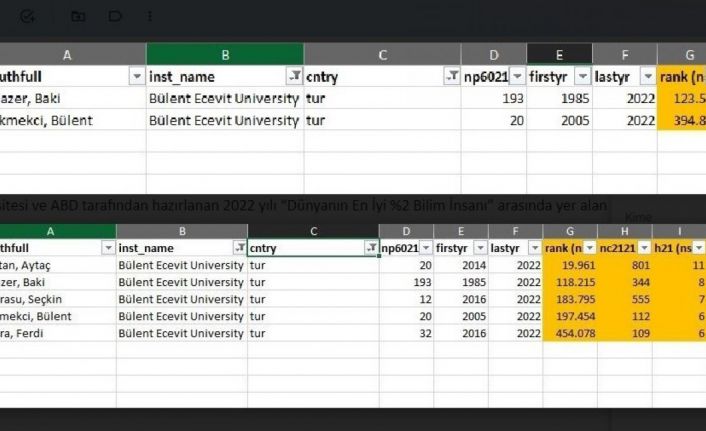This screenshot has height=431, width=706.
Task: Expand the authfull filter dropdown in top sheet
Action: coord(137,76)
